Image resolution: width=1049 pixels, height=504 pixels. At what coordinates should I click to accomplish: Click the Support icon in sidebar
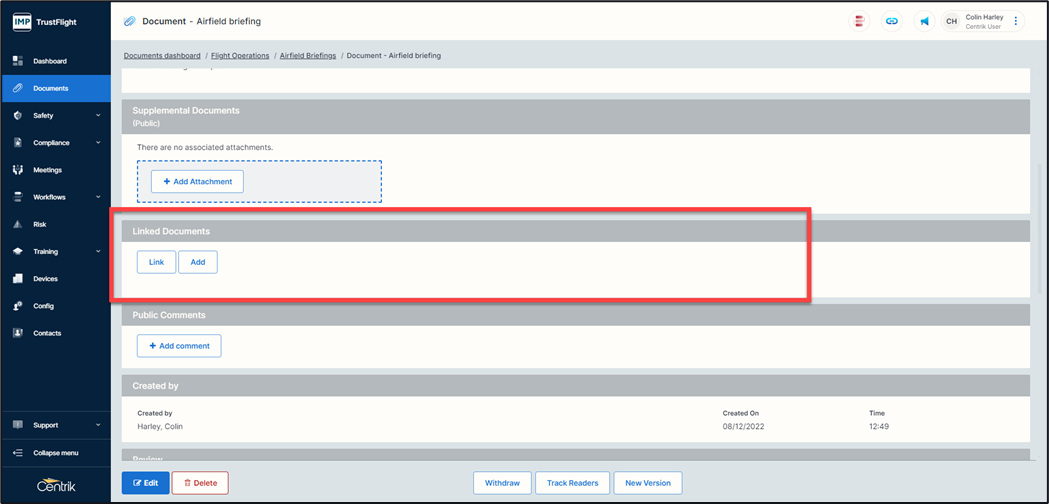pyautogui.click(x=18, y=425)
